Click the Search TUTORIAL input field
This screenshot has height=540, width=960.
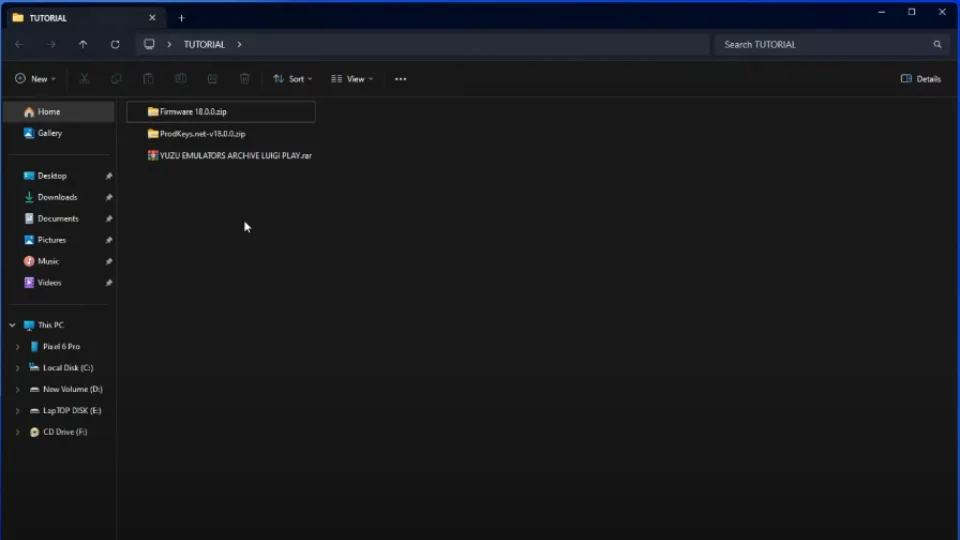831,44
